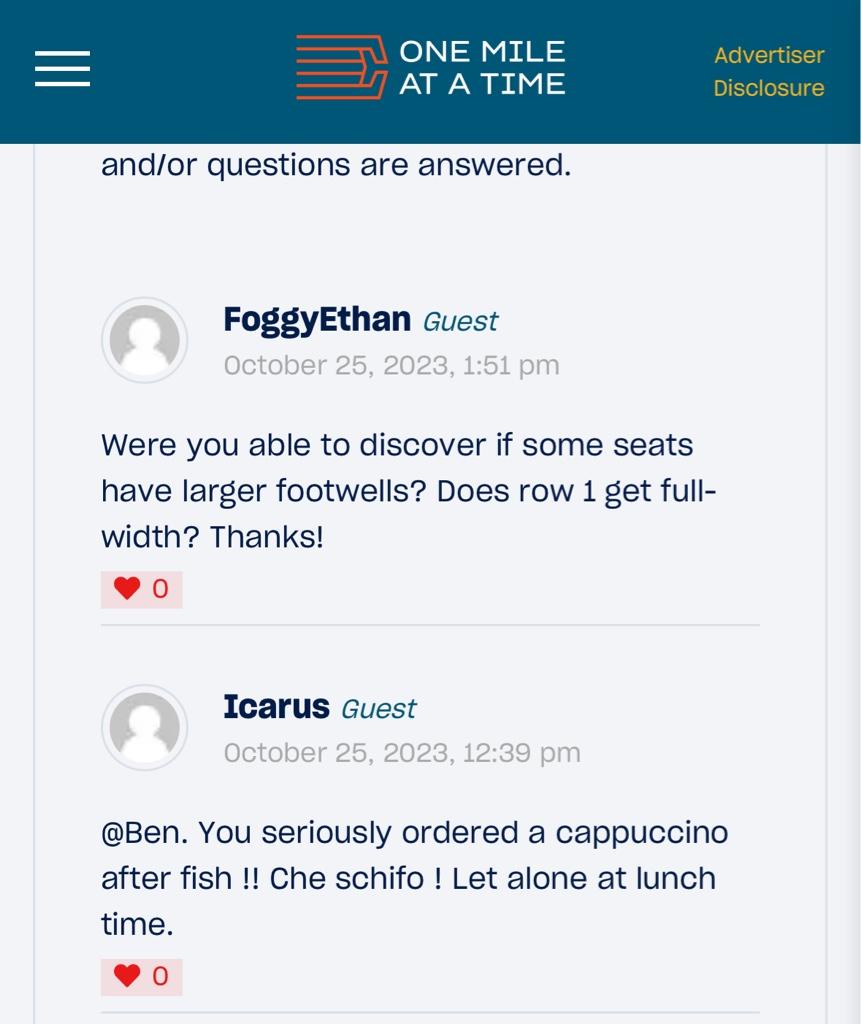Click FoggyEthan's avatar image

coord(144,340)
